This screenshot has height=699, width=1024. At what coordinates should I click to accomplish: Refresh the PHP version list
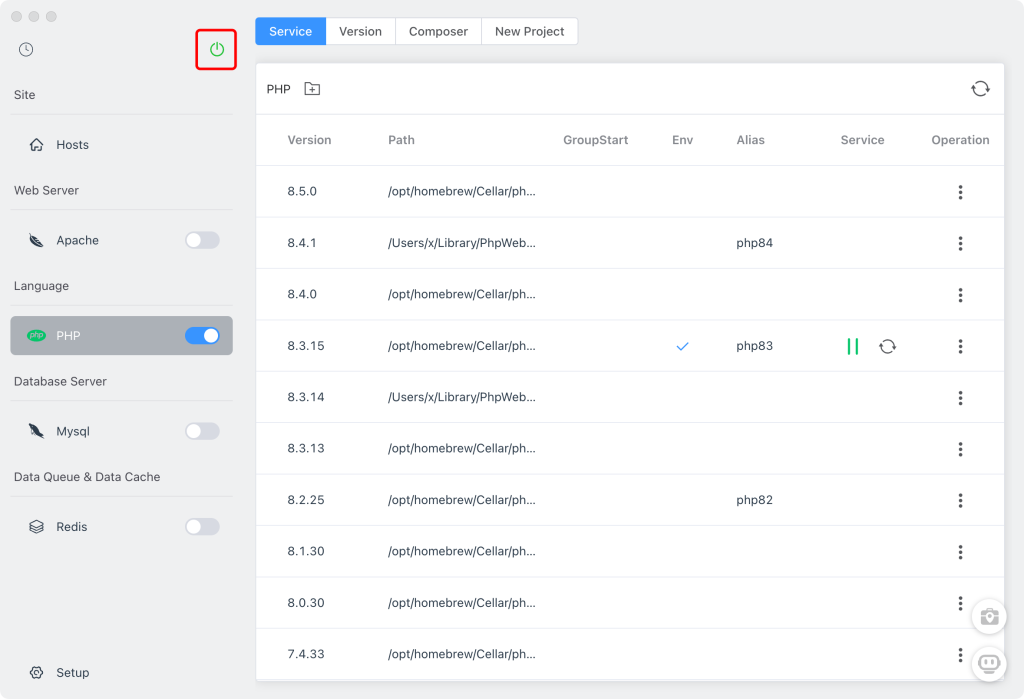point(980,89)
